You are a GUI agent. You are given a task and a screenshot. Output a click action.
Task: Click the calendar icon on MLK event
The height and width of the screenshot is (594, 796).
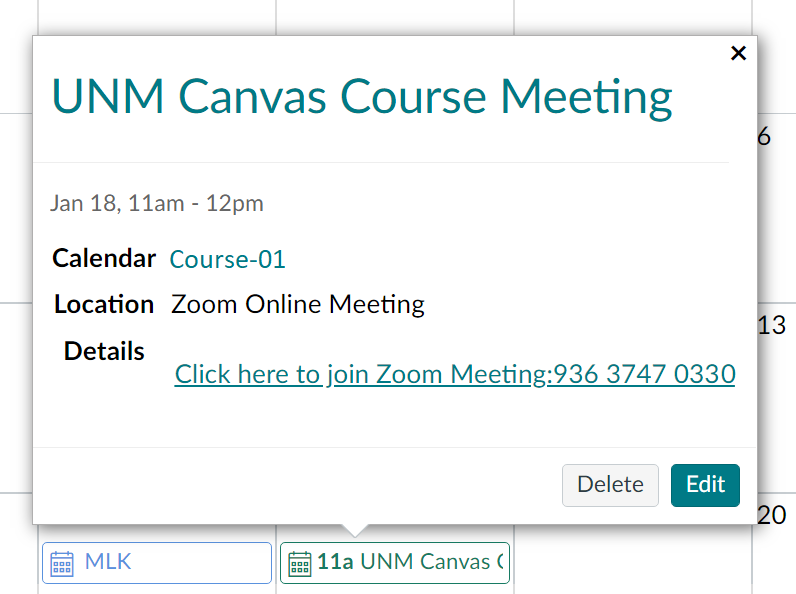click(x=62, y=564)
